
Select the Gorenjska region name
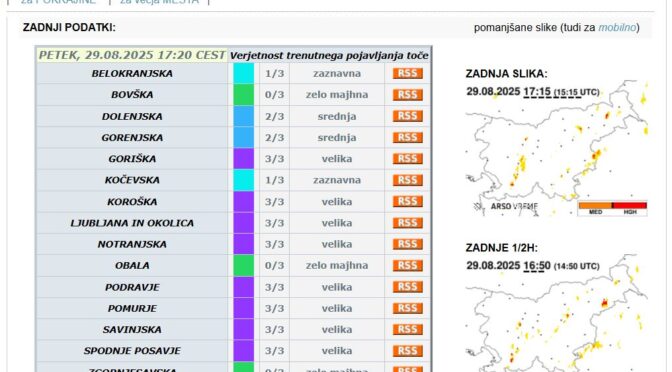pyautogui.click(x=132, y=138)
